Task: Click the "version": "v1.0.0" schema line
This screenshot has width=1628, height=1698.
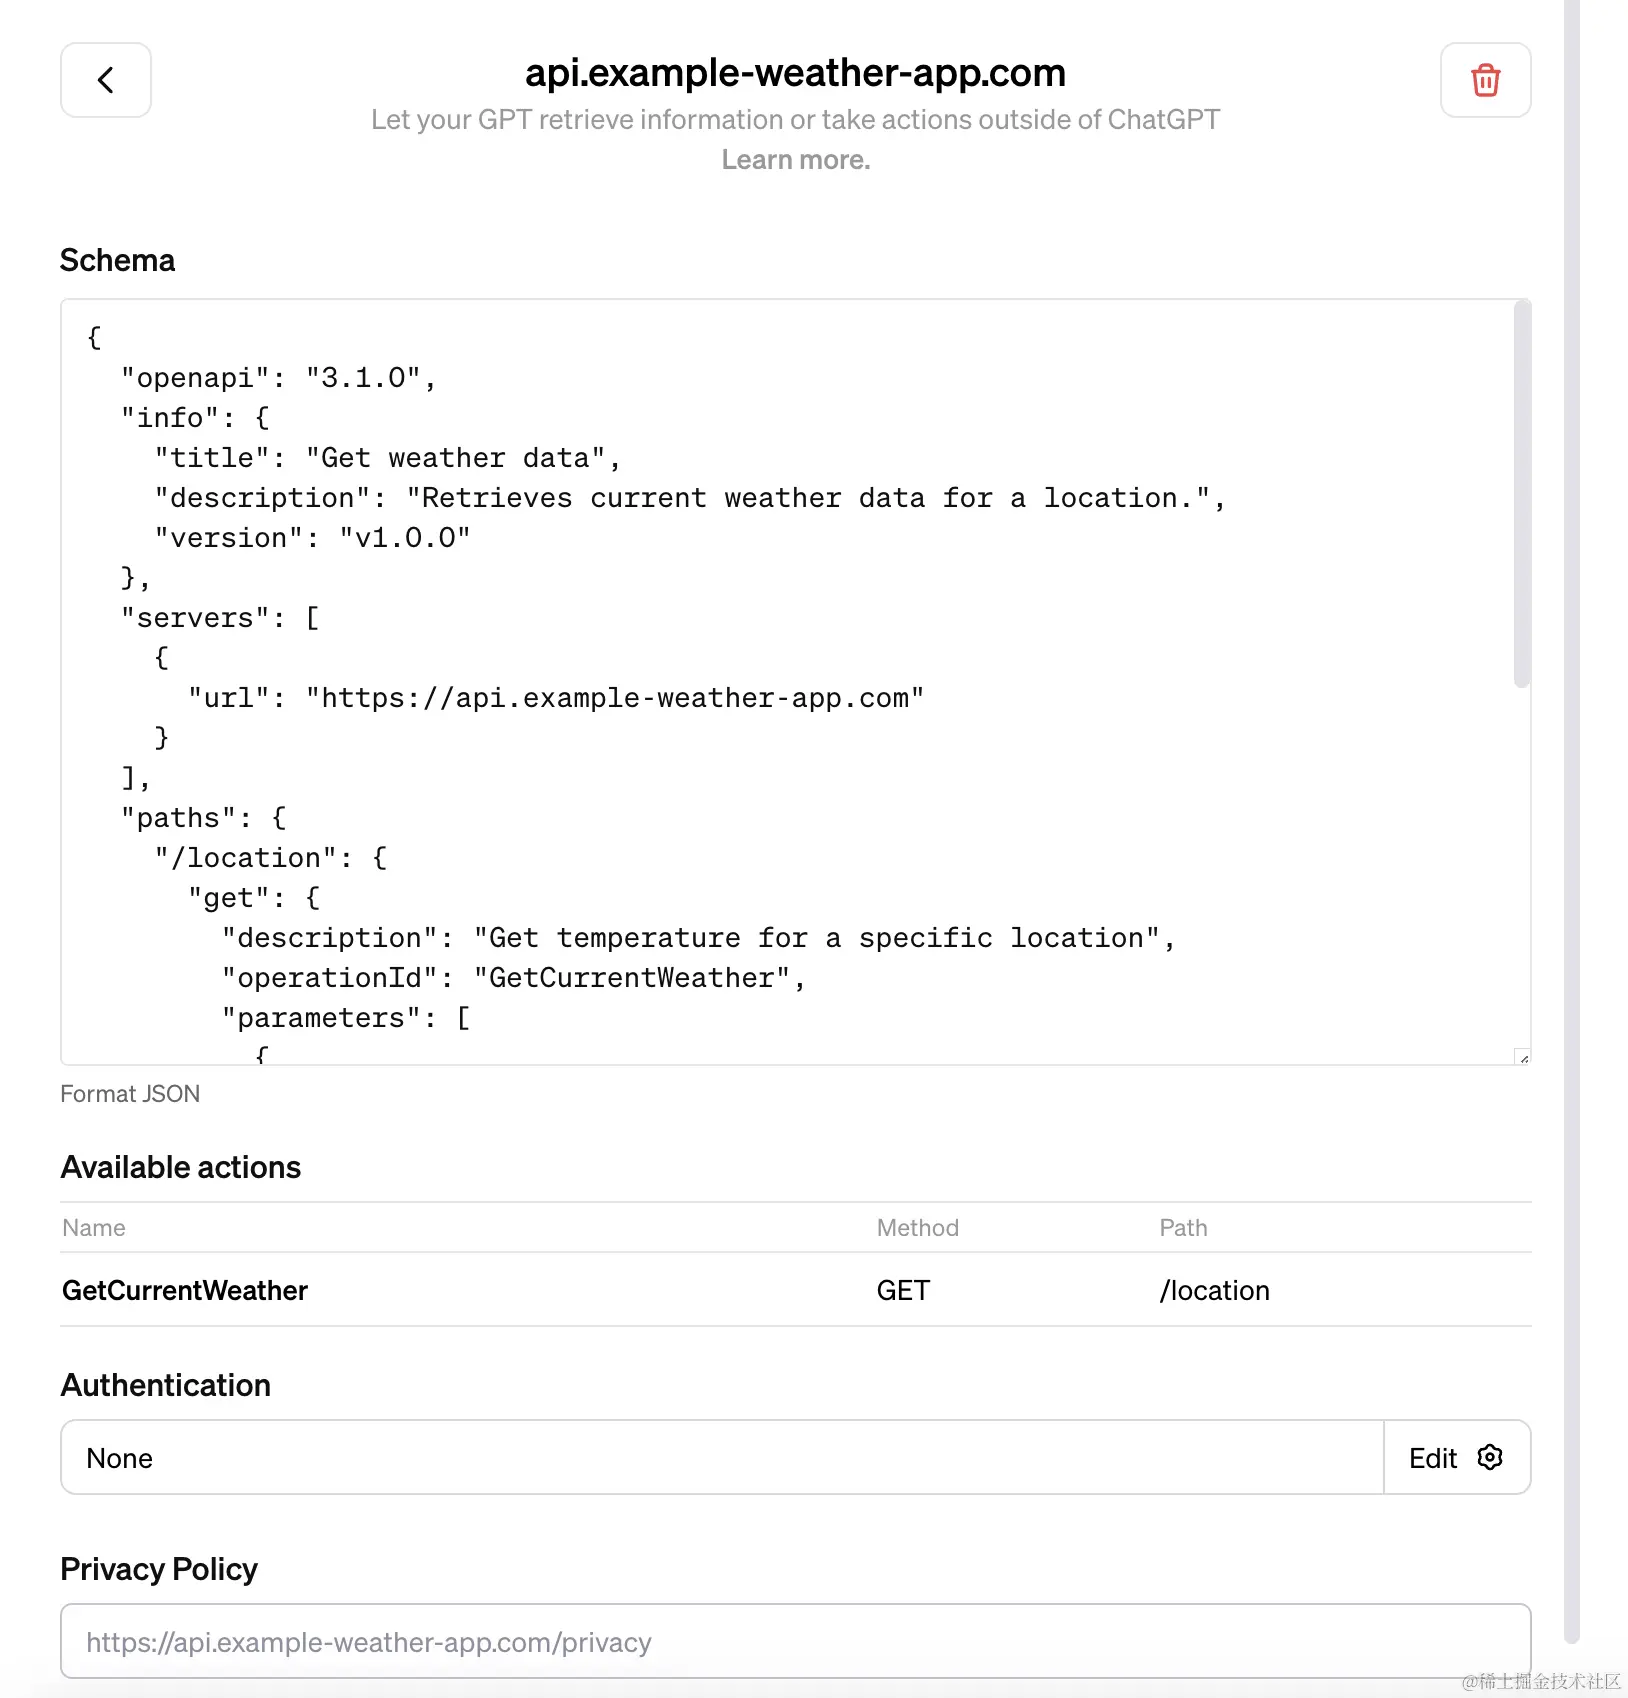Action: [x=312, y=538]
